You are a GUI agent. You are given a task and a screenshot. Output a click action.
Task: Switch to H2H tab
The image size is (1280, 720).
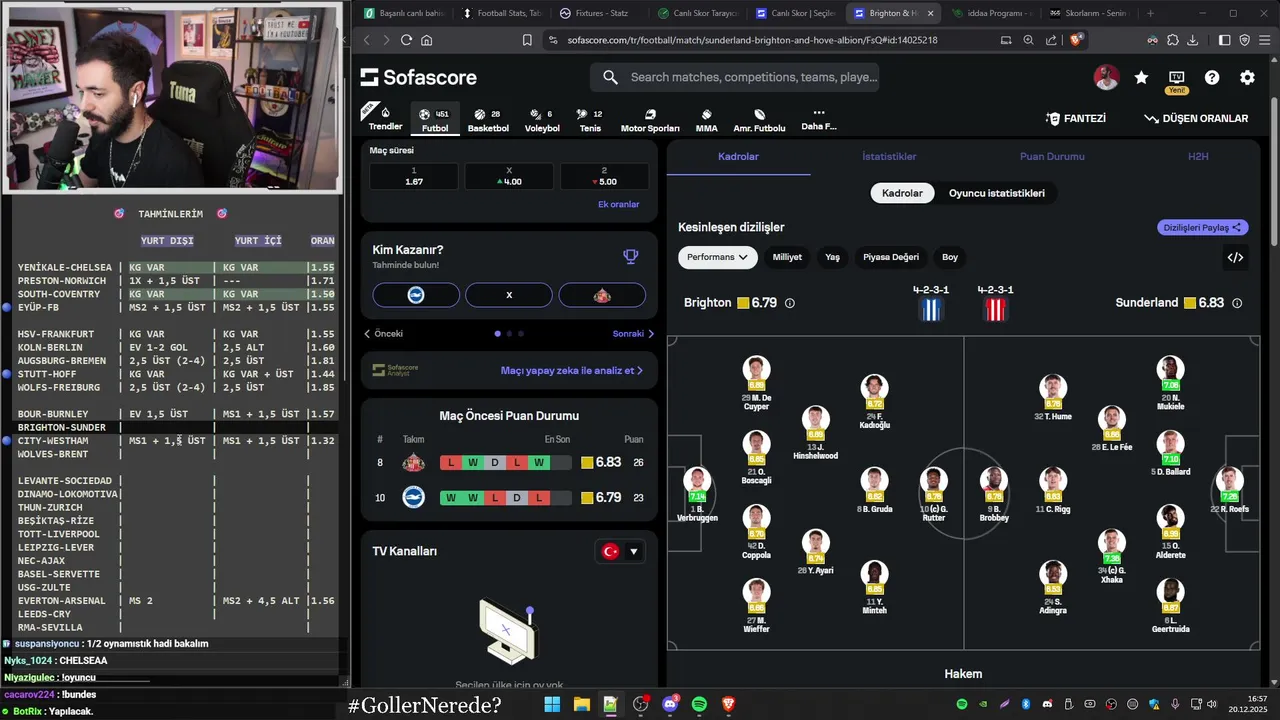1198,157
